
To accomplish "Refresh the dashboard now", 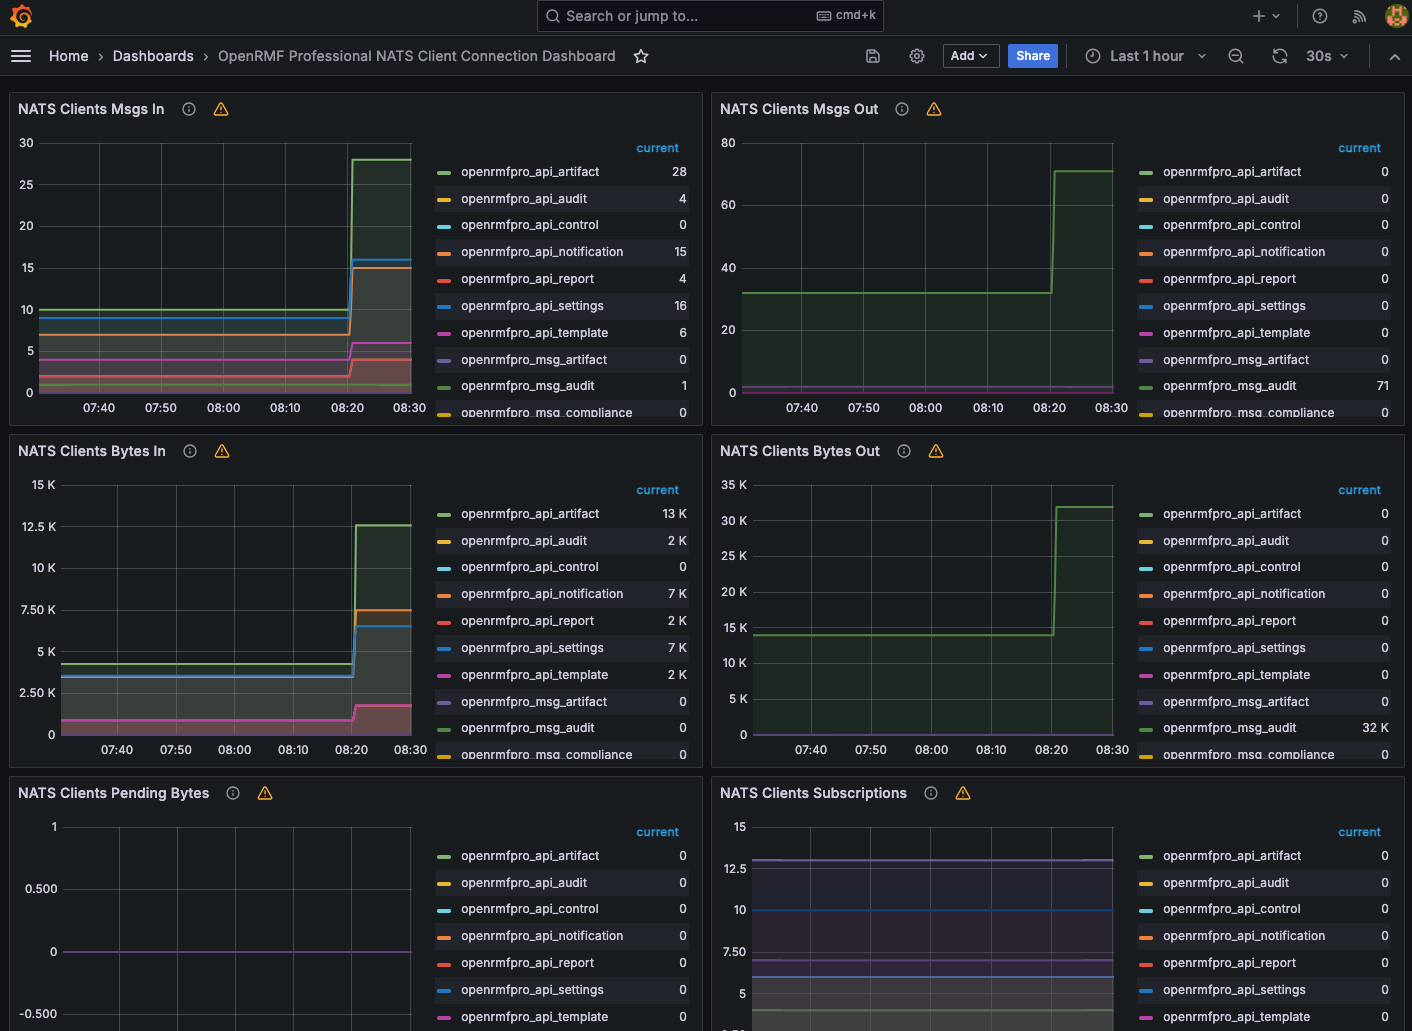I will [1280, 56].
